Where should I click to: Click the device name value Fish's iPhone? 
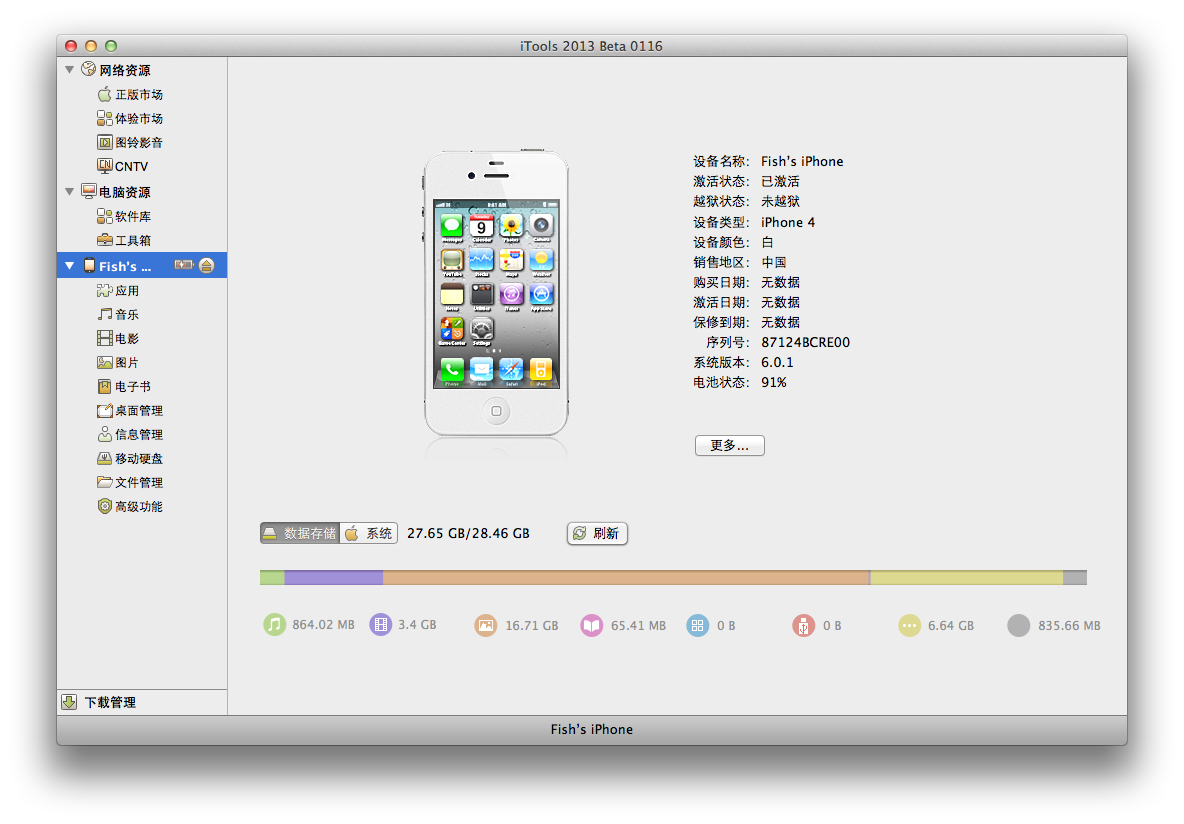point(802,162)
